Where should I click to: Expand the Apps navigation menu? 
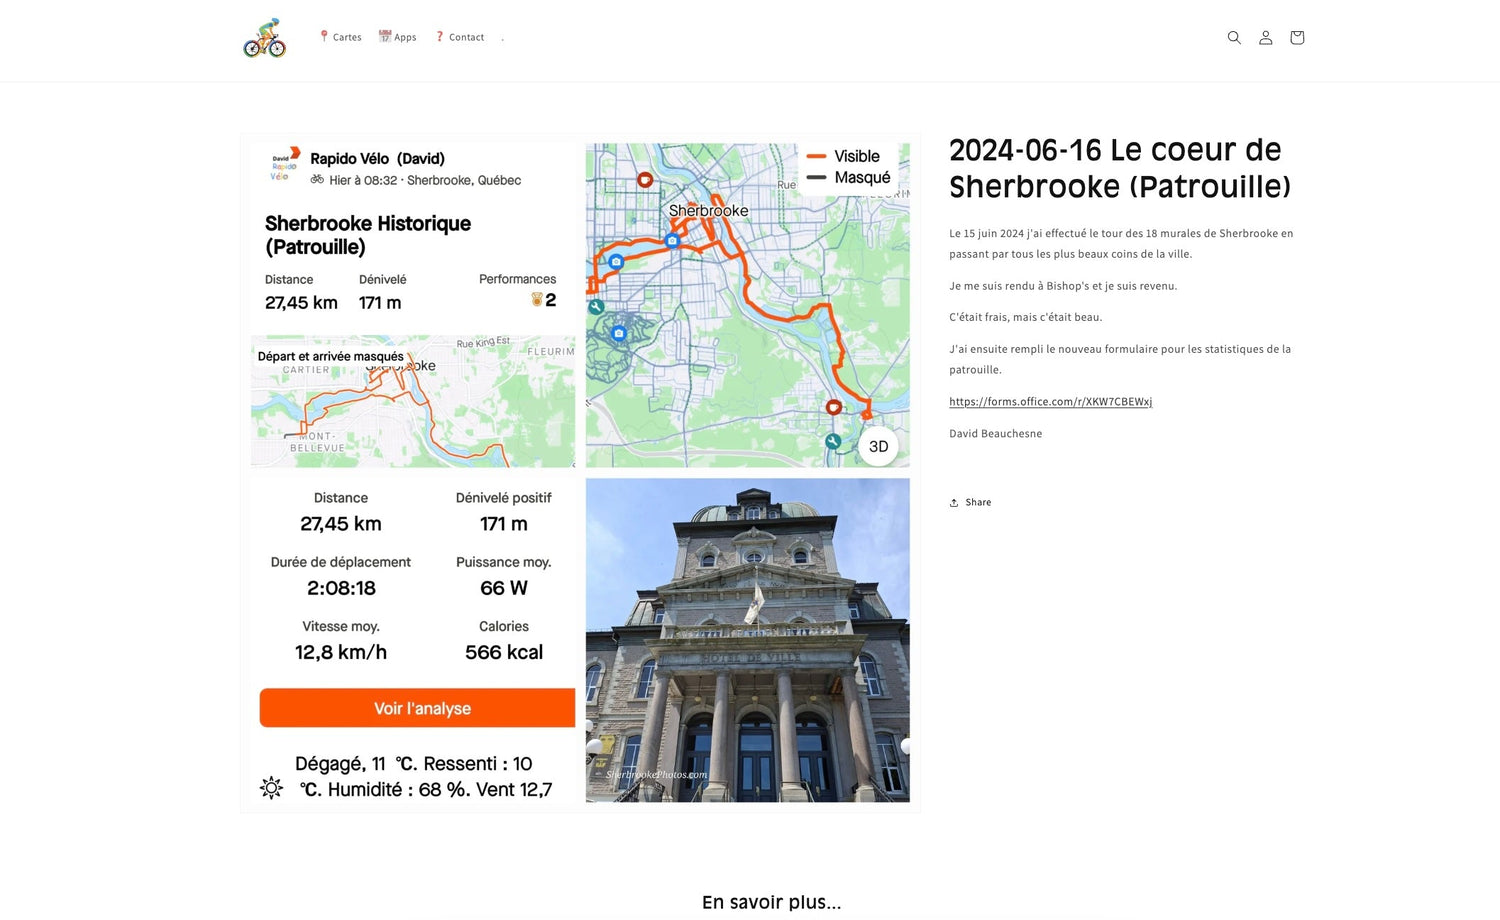tap(397, 37)
